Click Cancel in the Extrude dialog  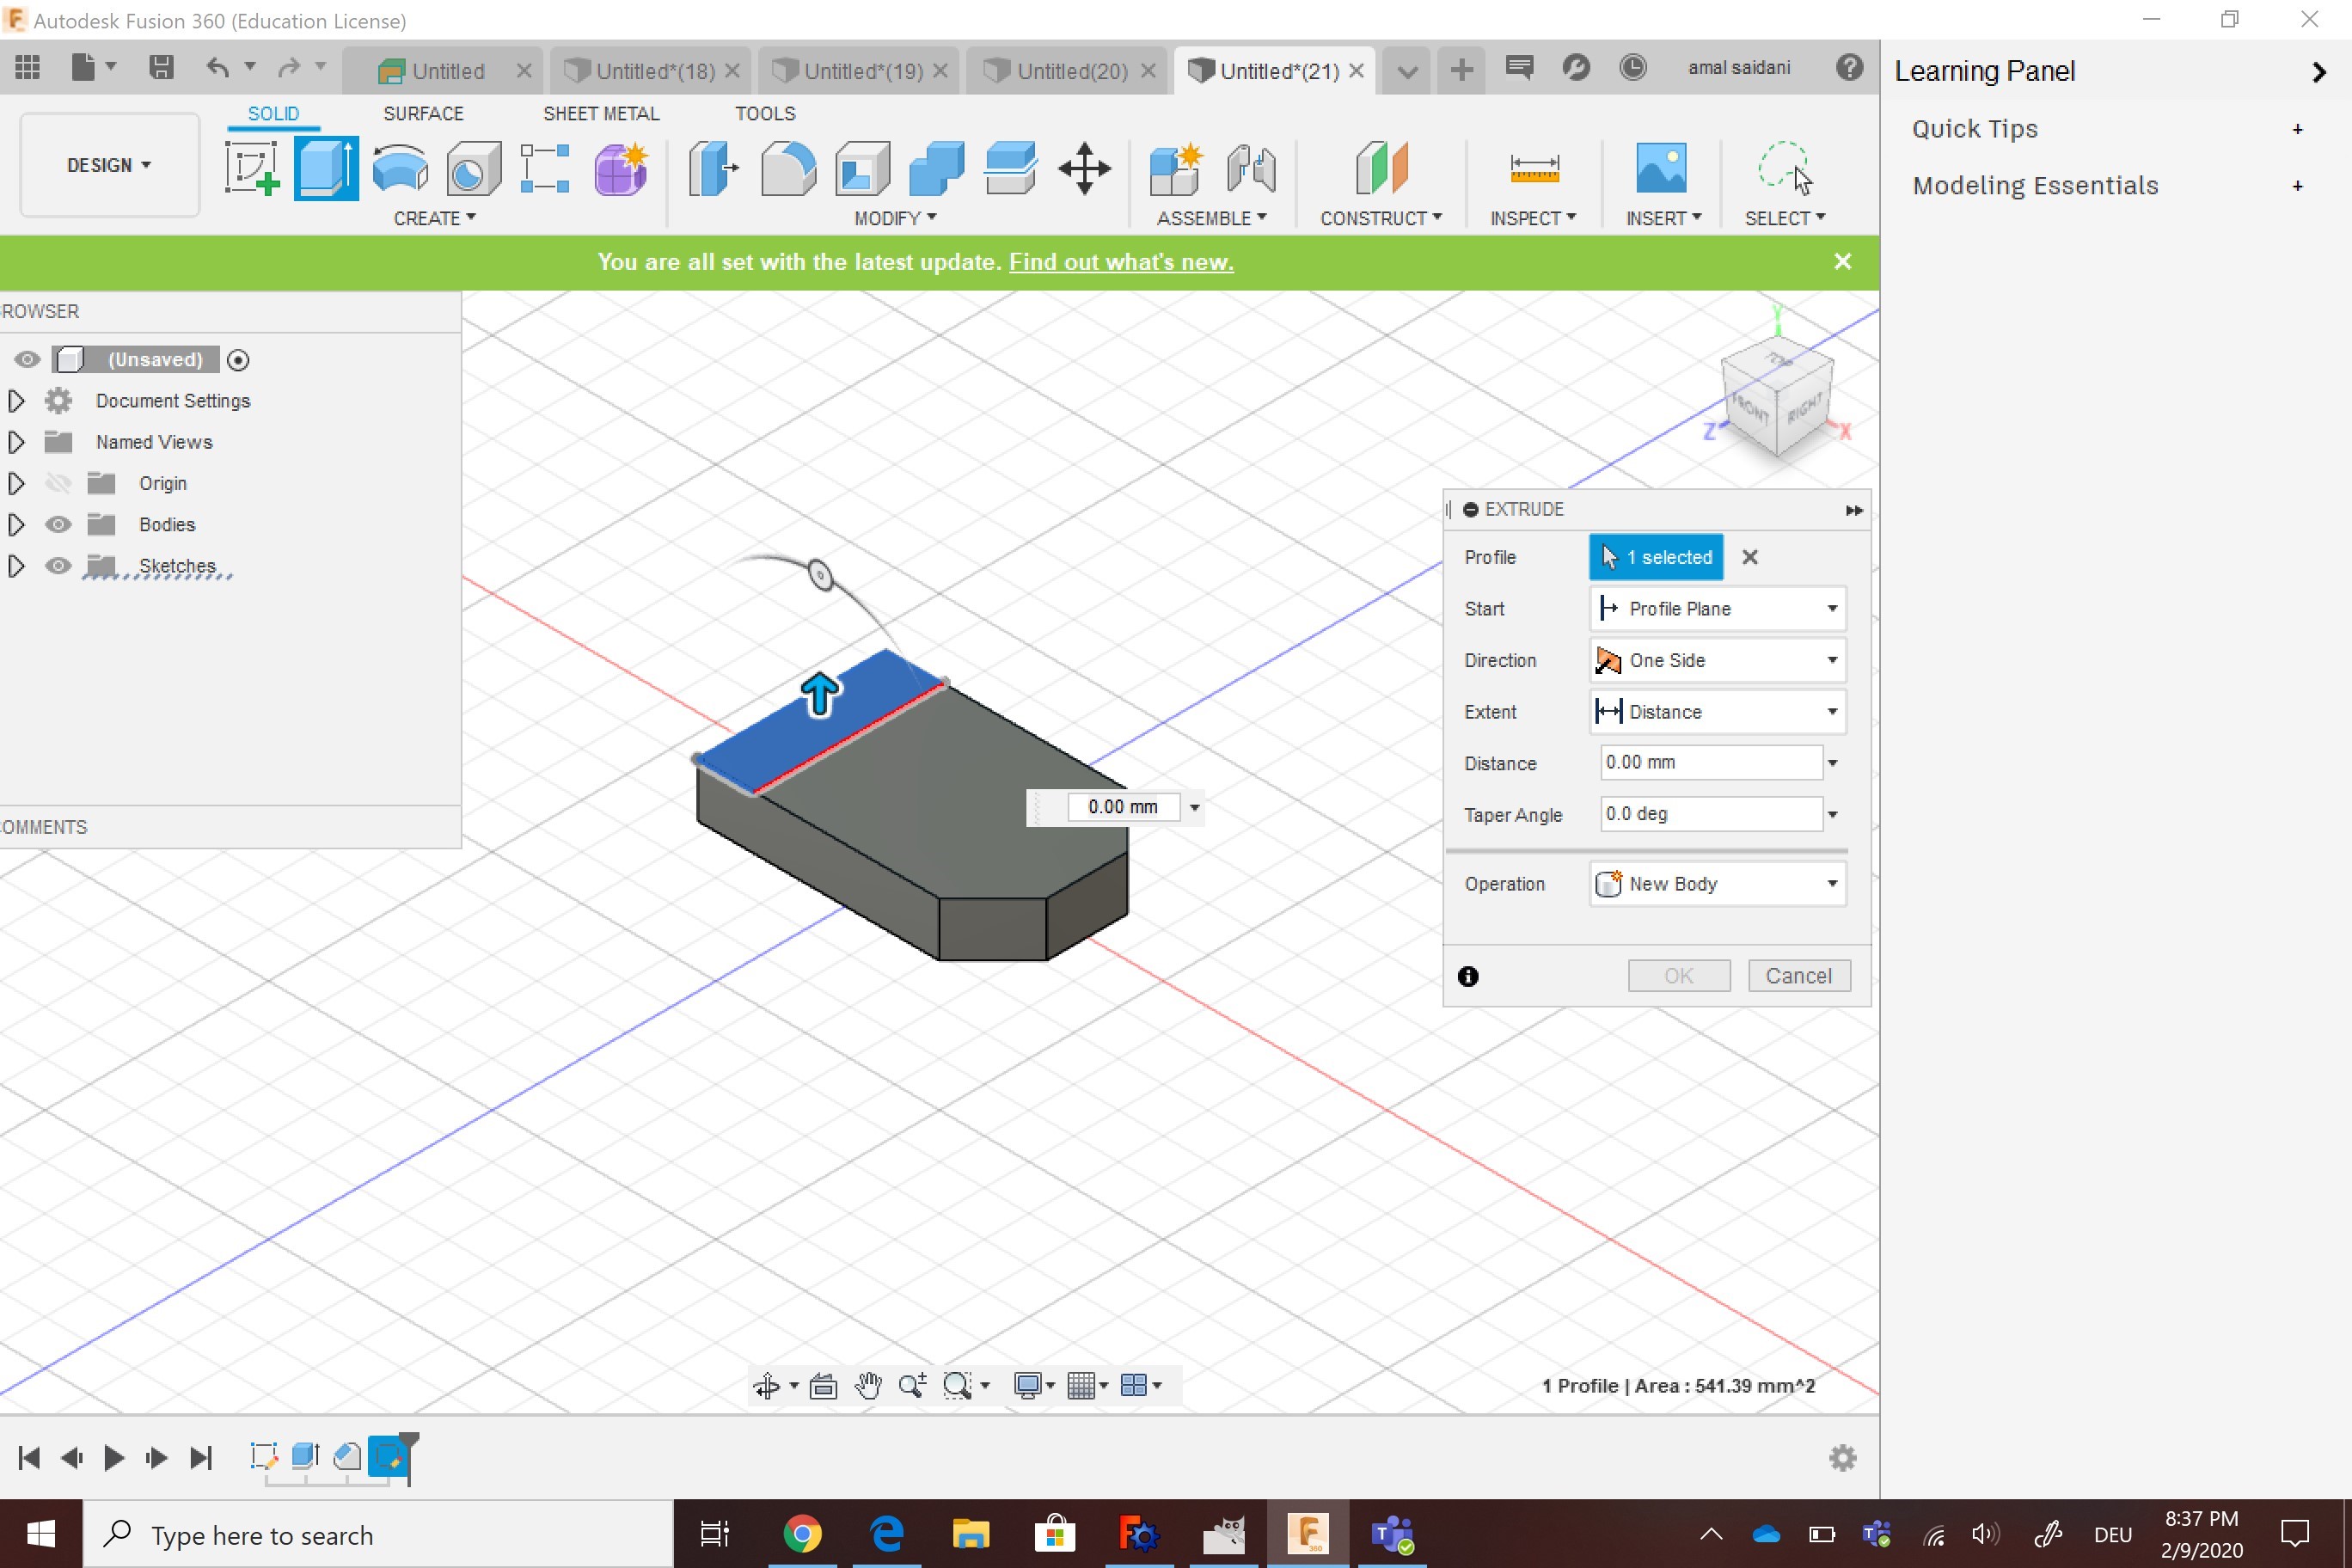(1797, 976)
